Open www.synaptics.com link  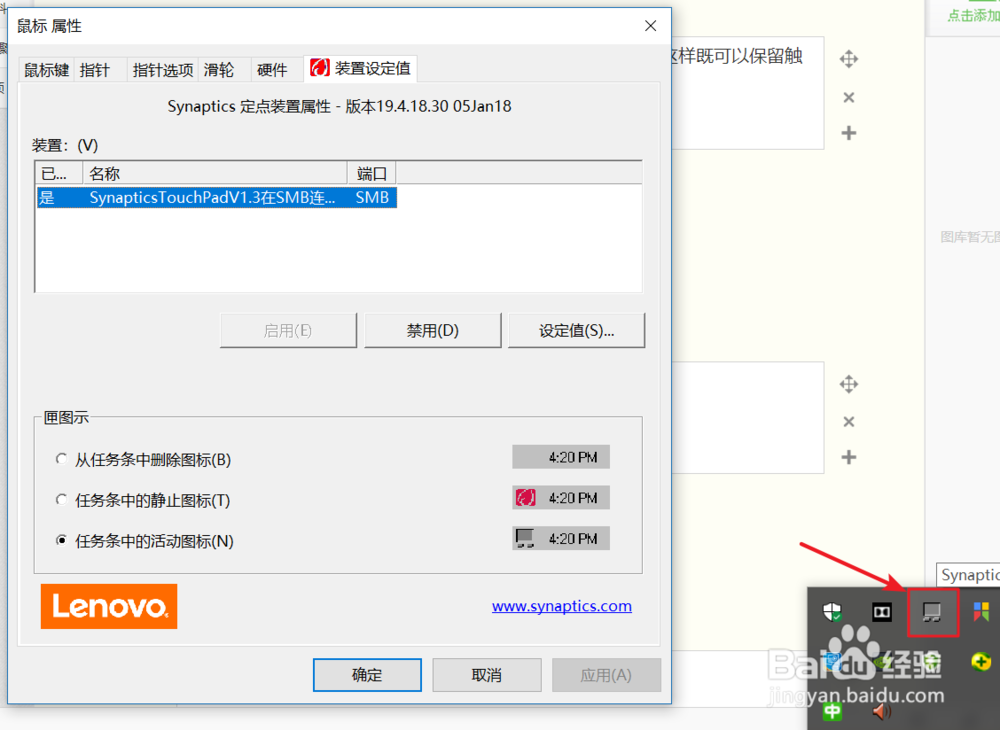[561, 606]
